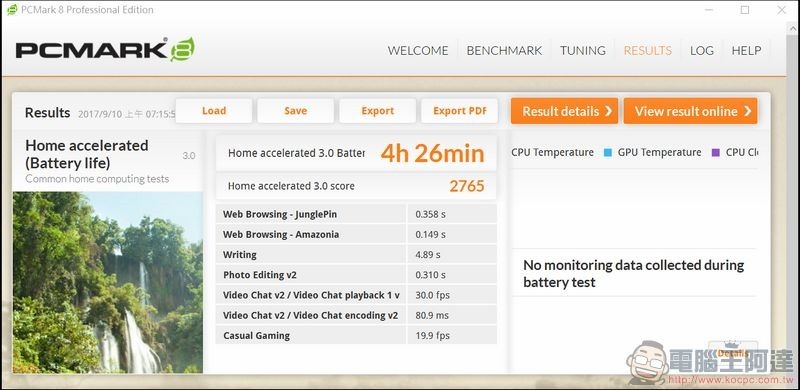Click the CPU Temperature legend label
This screenshot has height=390, width=800.
click(553, 153)
